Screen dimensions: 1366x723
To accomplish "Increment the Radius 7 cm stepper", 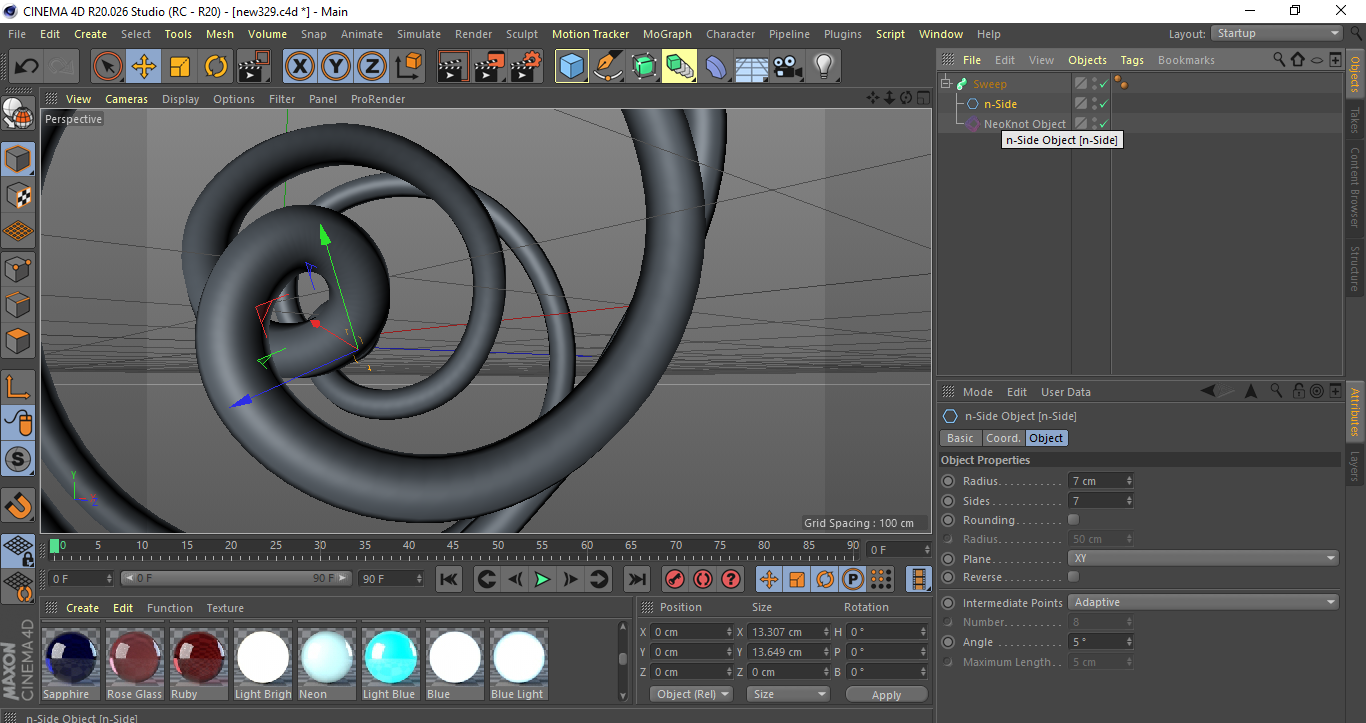I will click(1129, 478).
